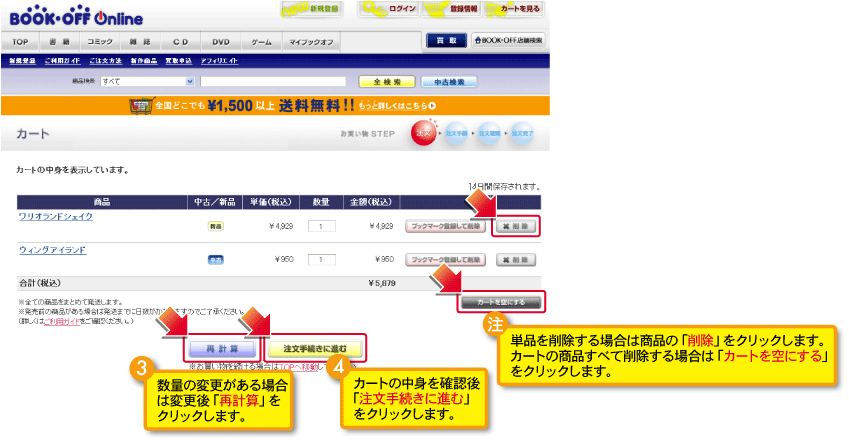Switch to the CD tab
Image resolution: width=849 pixels, height=442 pixels.
click(180, 42)
